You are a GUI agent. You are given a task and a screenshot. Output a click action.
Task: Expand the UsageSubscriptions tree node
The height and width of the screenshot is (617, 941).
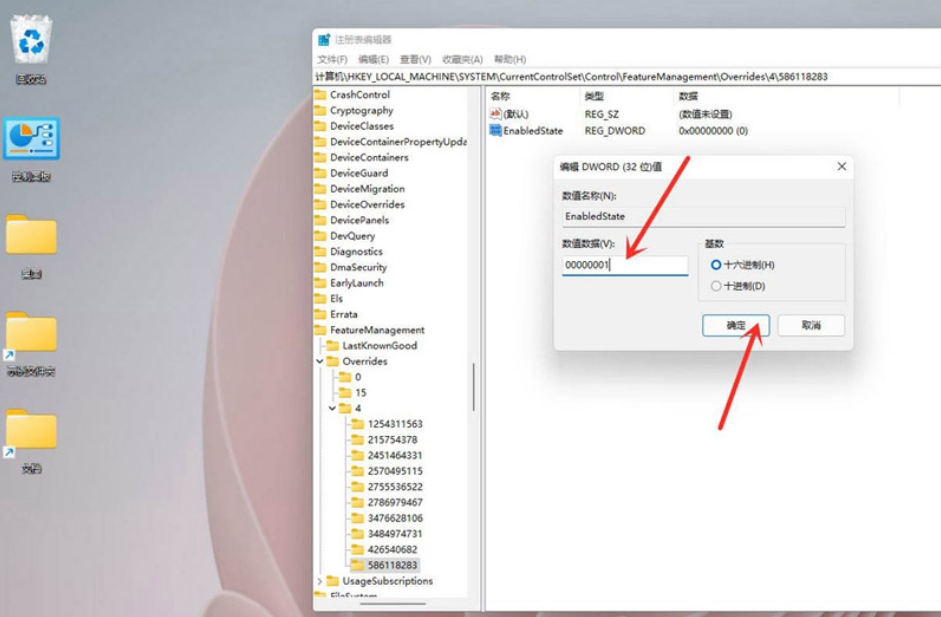tap(320, 581)
